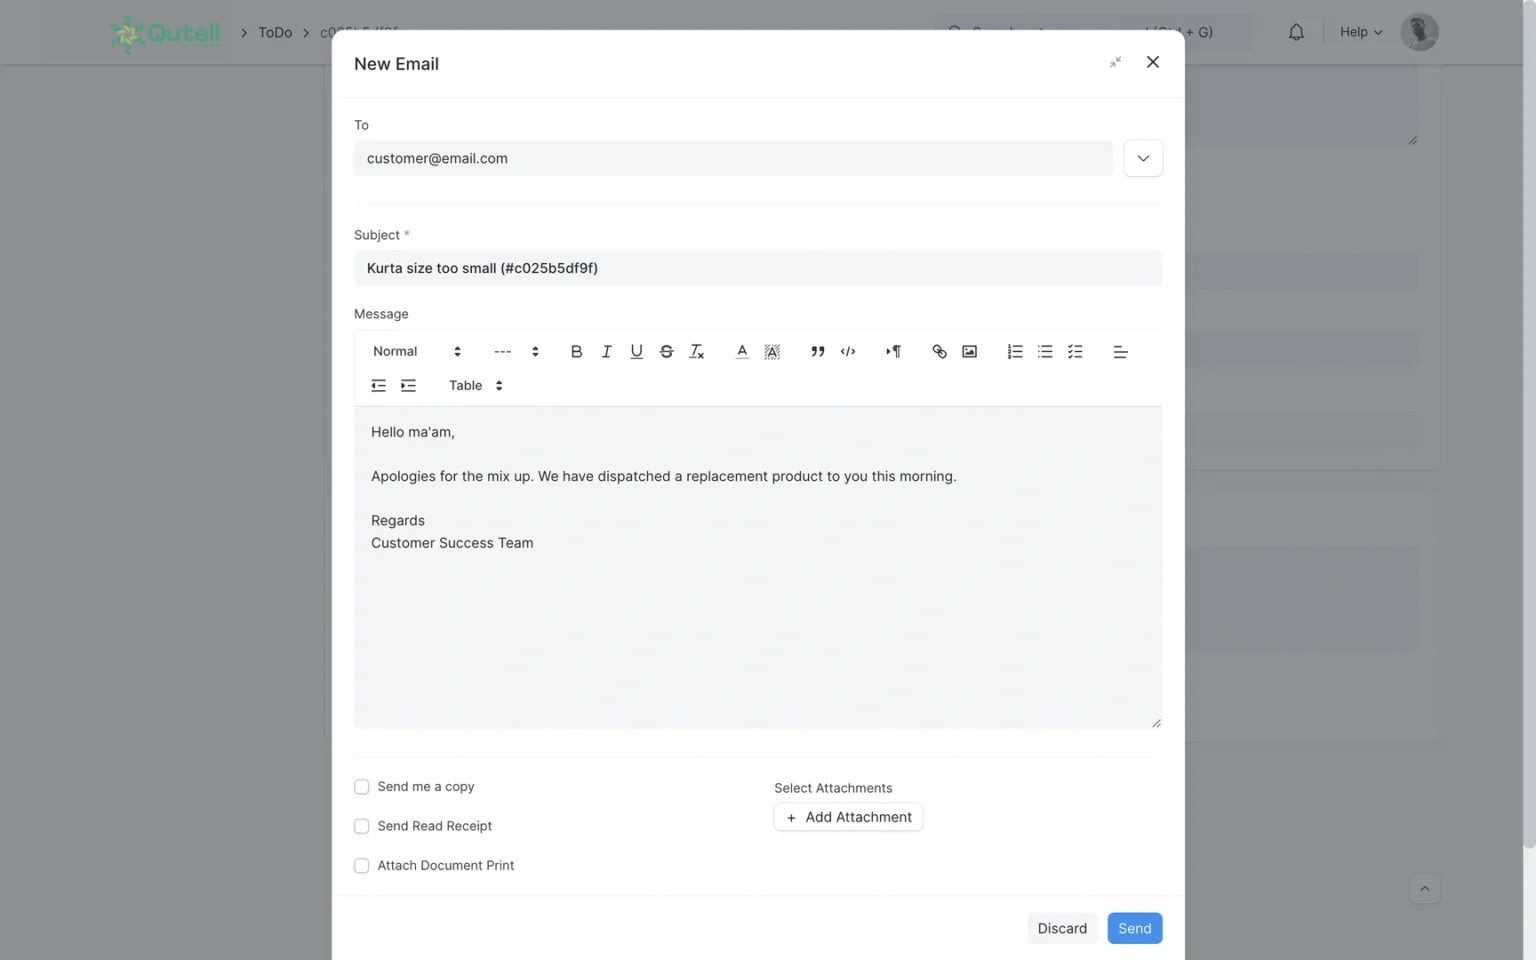Add a blockquote to the message
The image size is (1536, 960).
(817, 351)
